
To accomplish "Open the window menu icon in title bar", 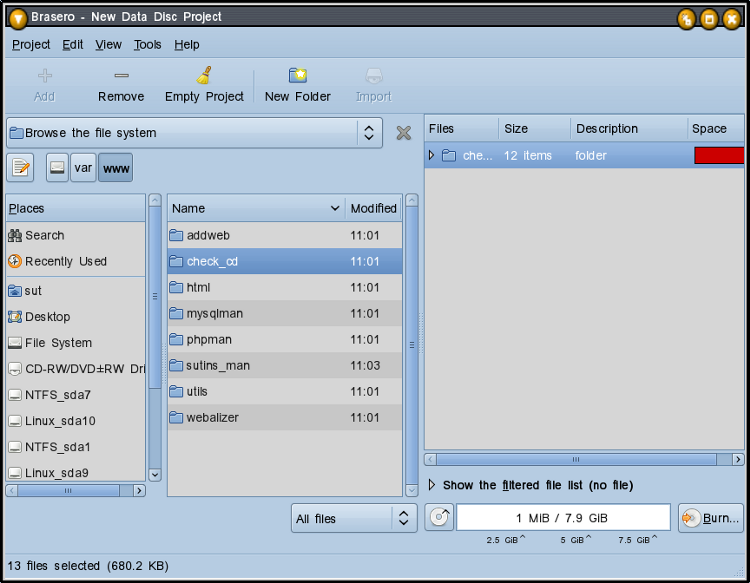I will point(18,18).
